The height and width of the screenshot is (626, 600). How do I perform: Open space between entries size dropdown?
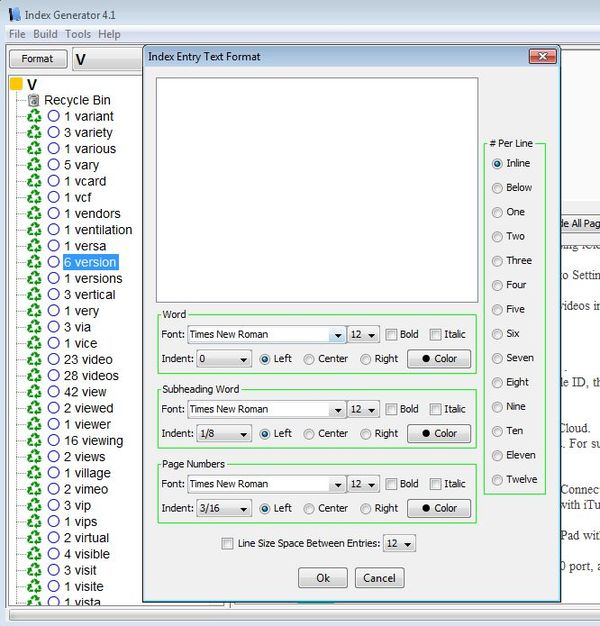tap(399, 543)
